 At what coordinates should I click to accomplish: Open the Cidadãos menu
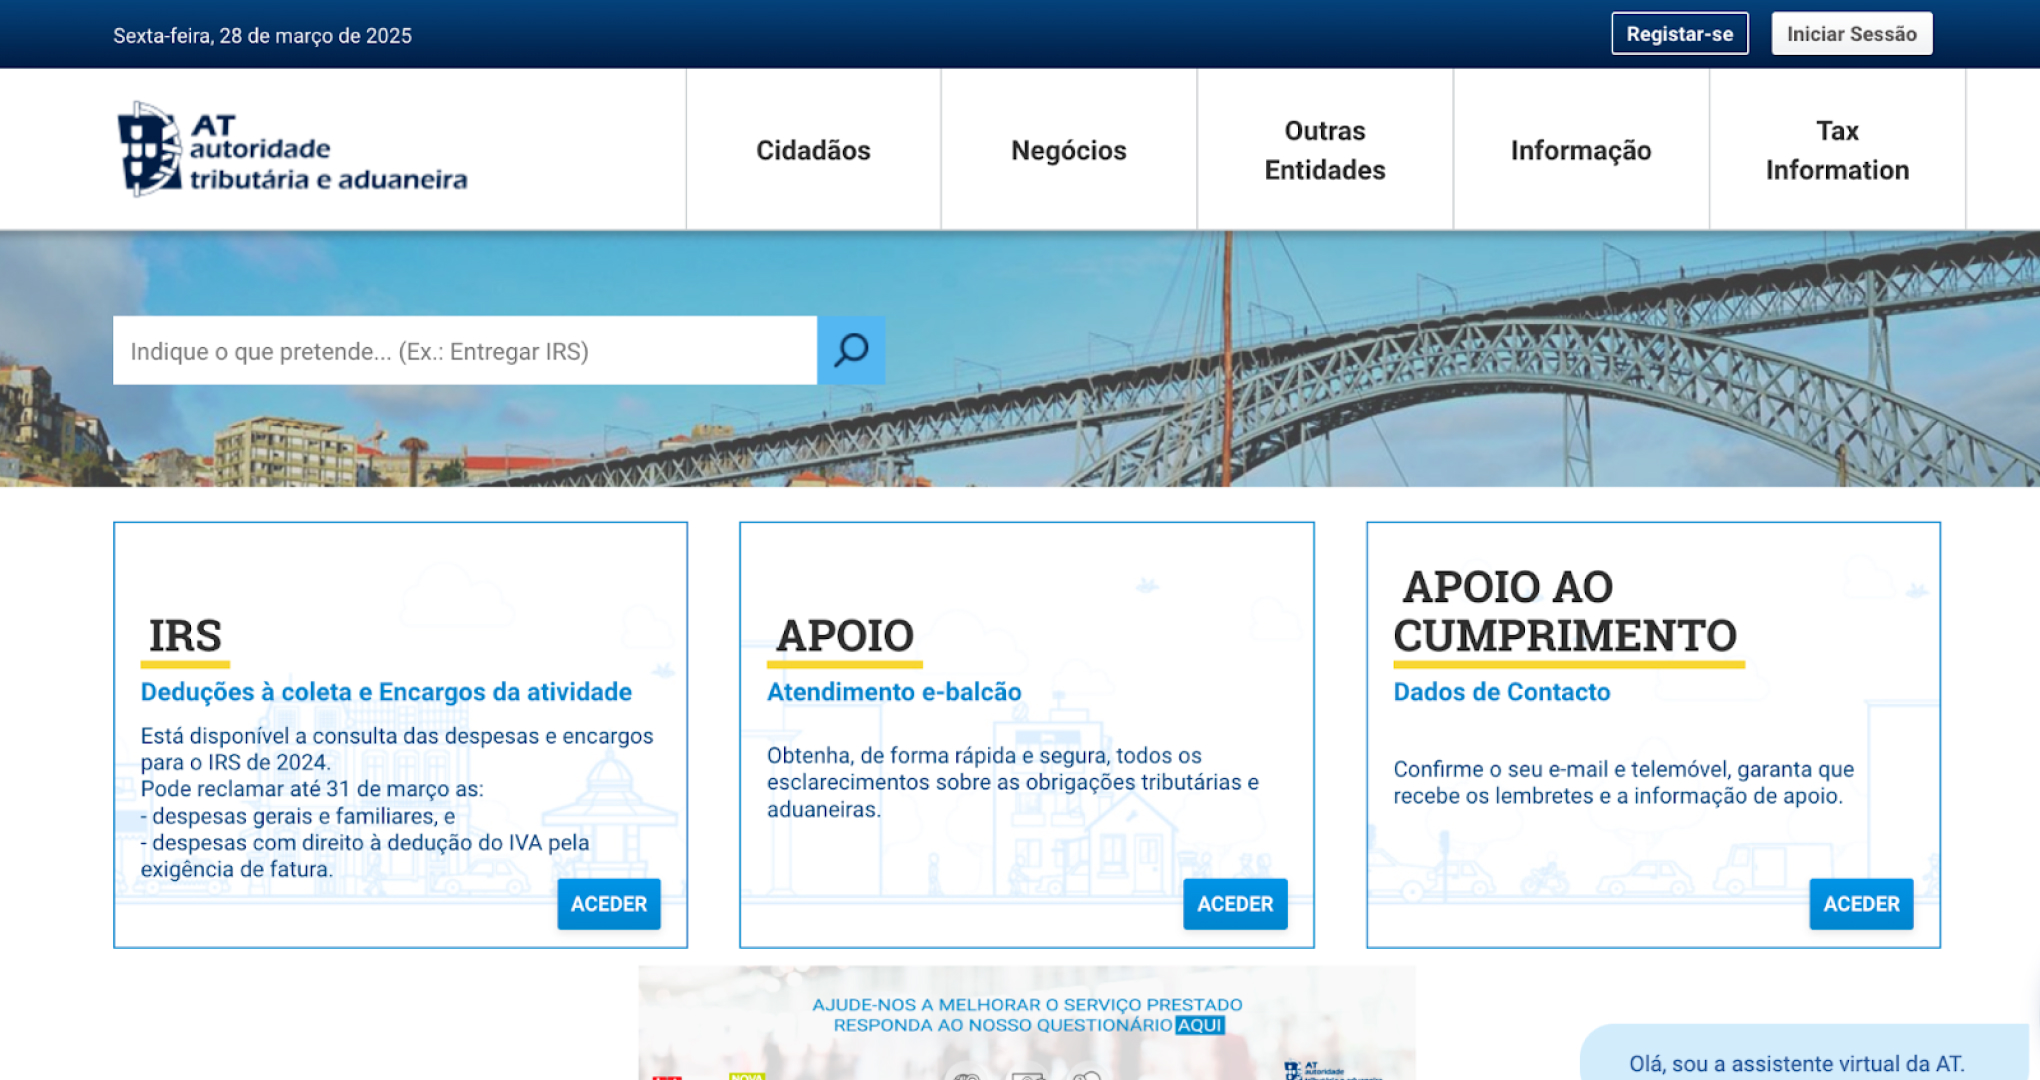[812, 150]
